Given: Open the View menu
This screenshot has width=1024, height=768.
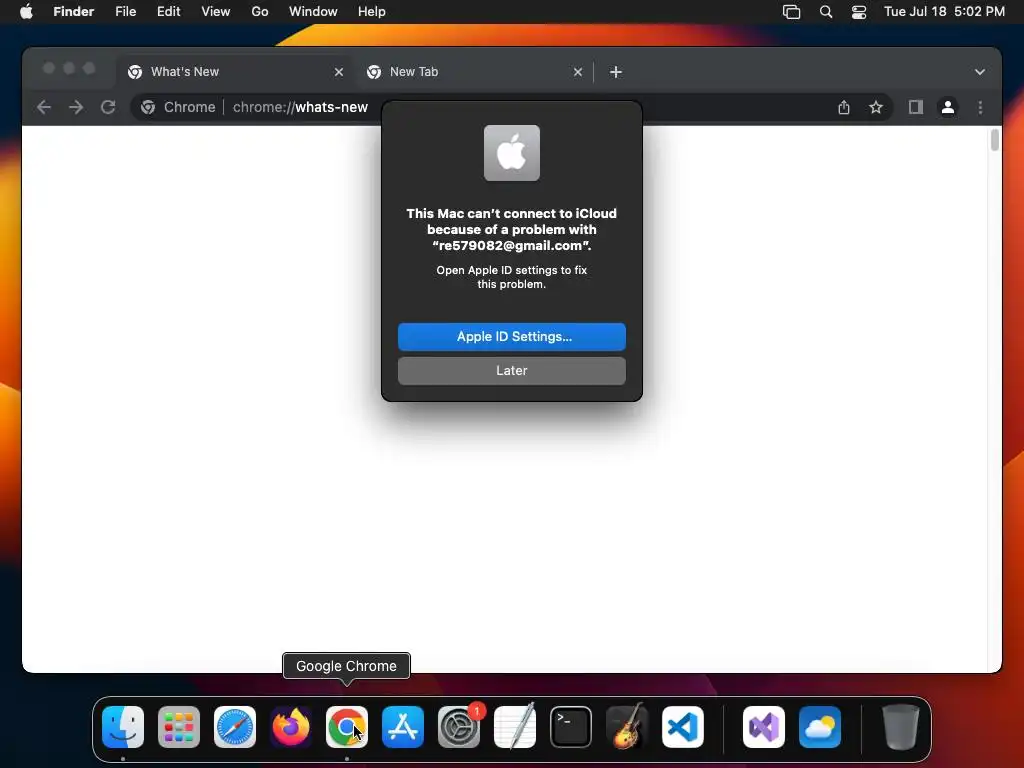Looking at the screenshot, I should (x=216, y=12).
